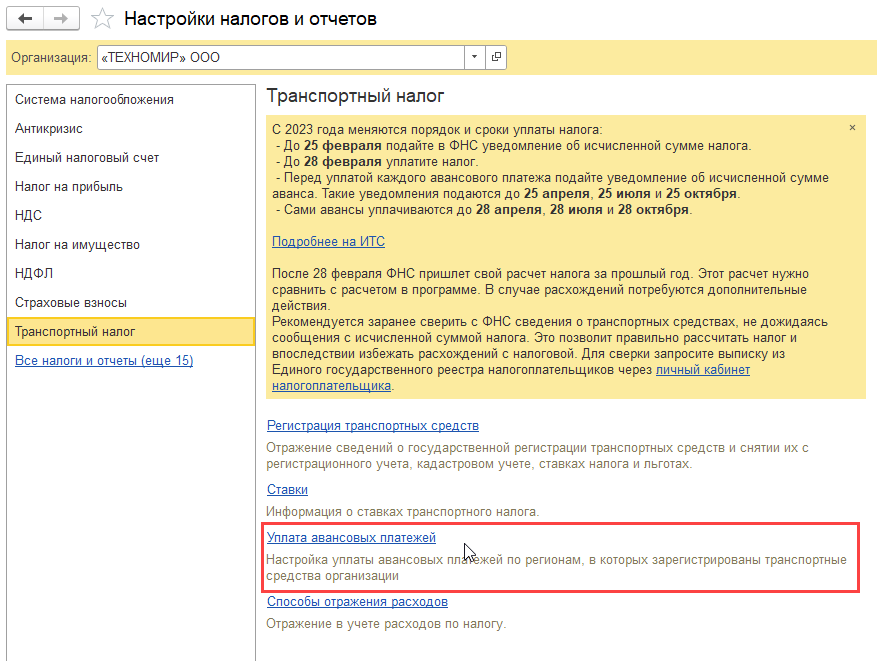Switch to НДФЛ section

[x=131, y=273]
